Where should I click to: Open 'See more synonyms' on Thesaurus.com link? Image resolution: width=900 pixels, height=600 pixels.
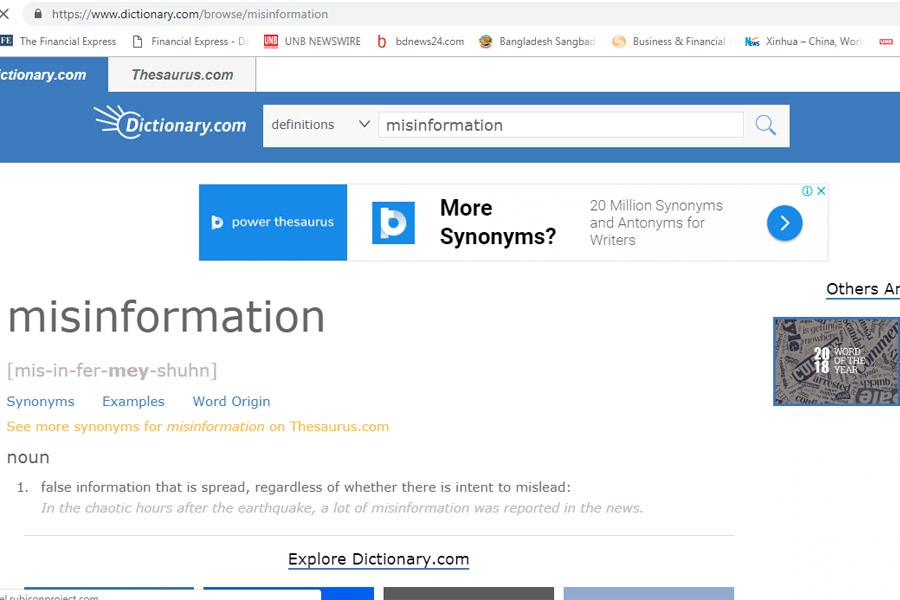(197, 426)
